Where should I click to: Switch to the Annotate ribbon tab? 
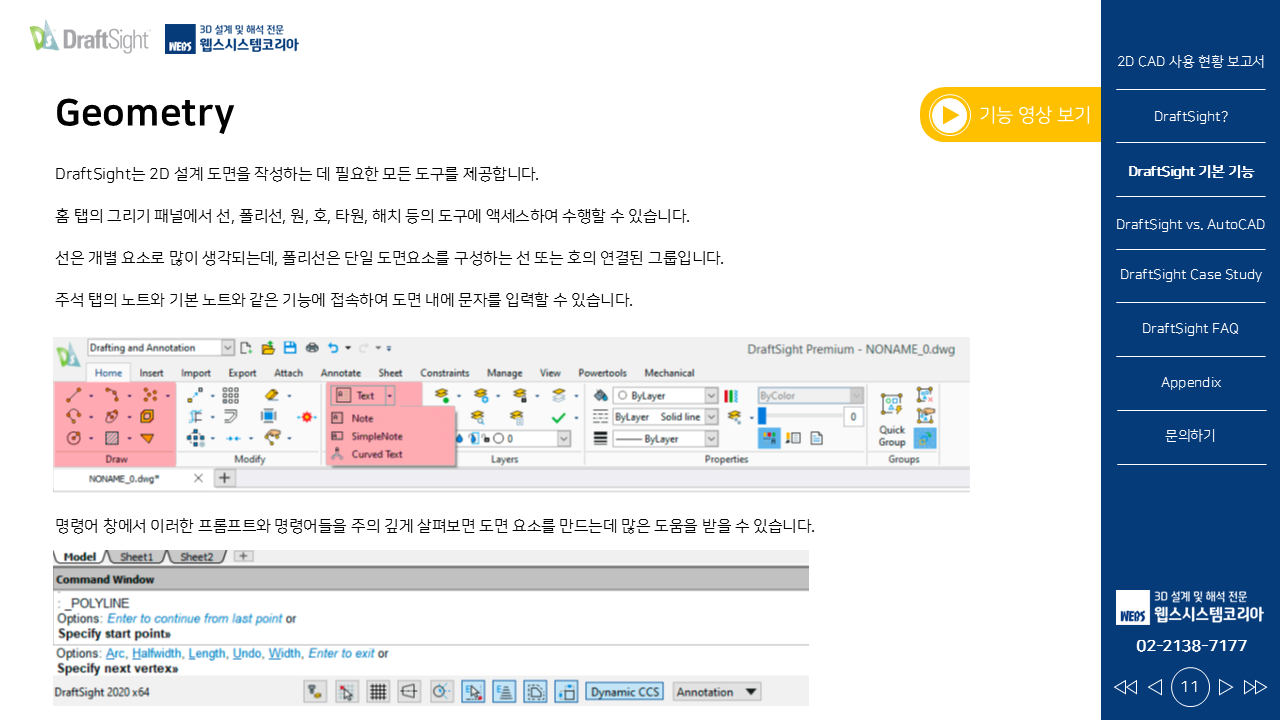tap(341, 373)
